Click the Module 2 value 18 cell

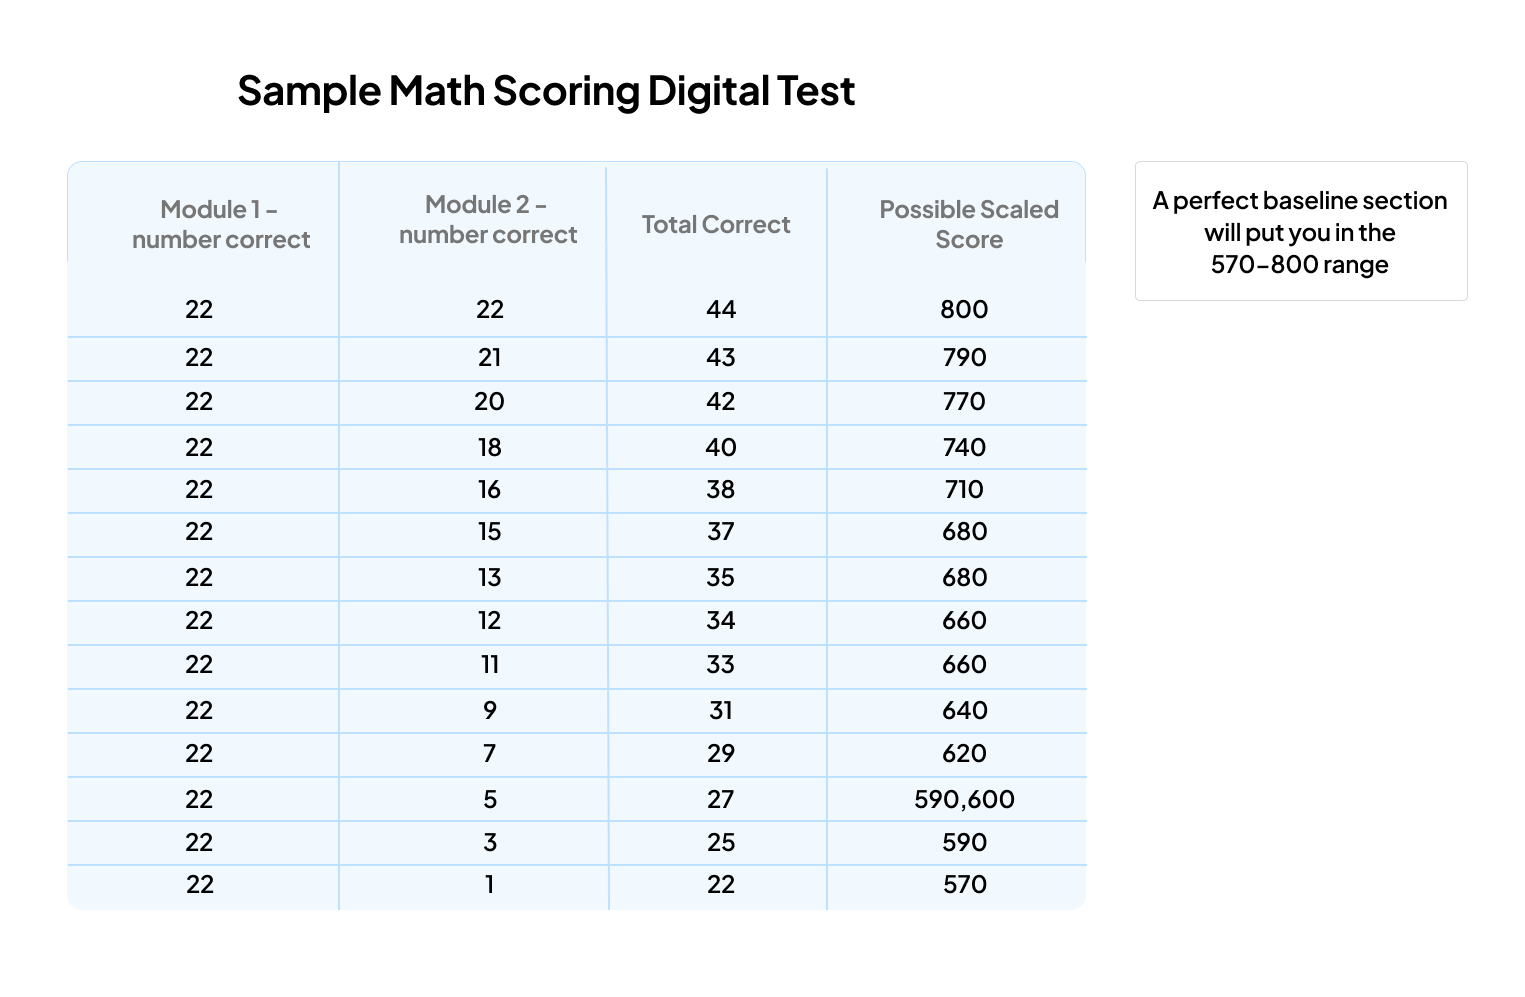(489, 447)
